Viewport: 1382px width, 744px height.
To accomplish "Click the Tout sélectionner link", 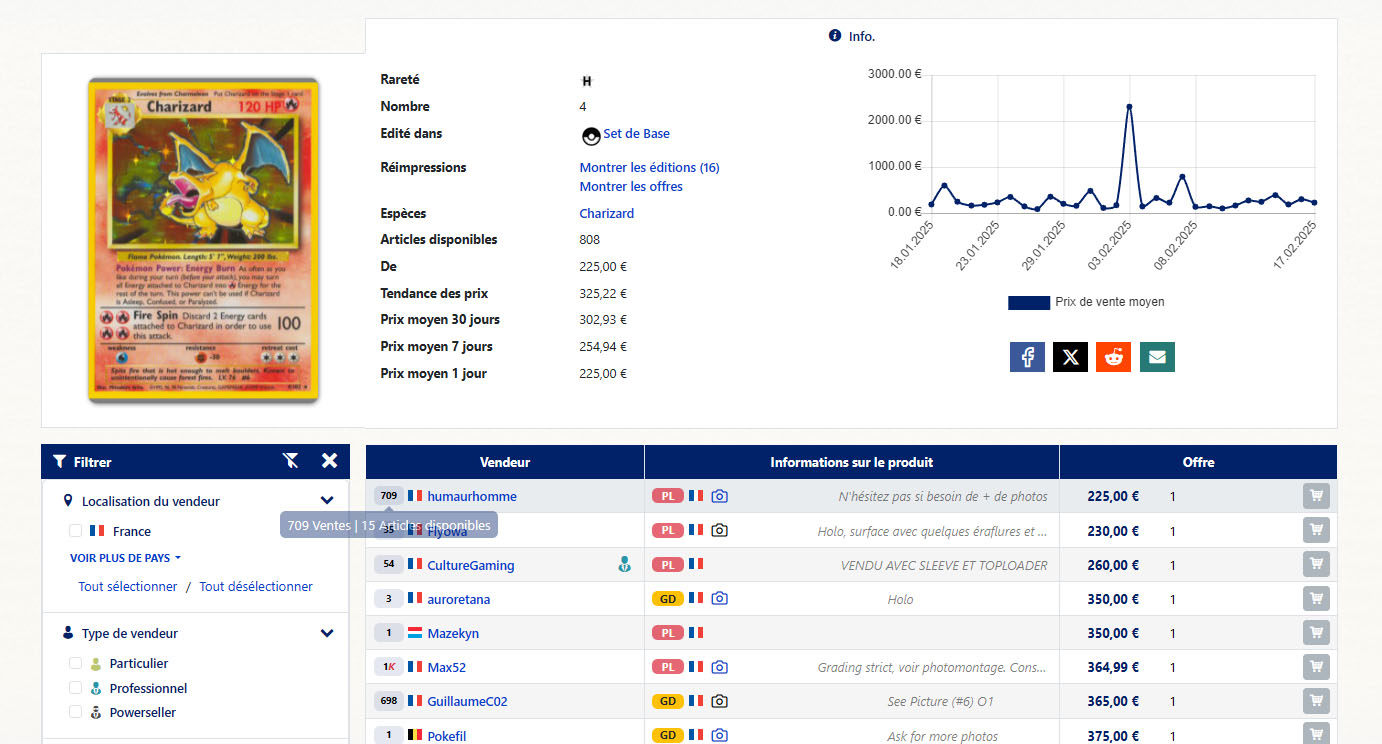I will point(128,587).
